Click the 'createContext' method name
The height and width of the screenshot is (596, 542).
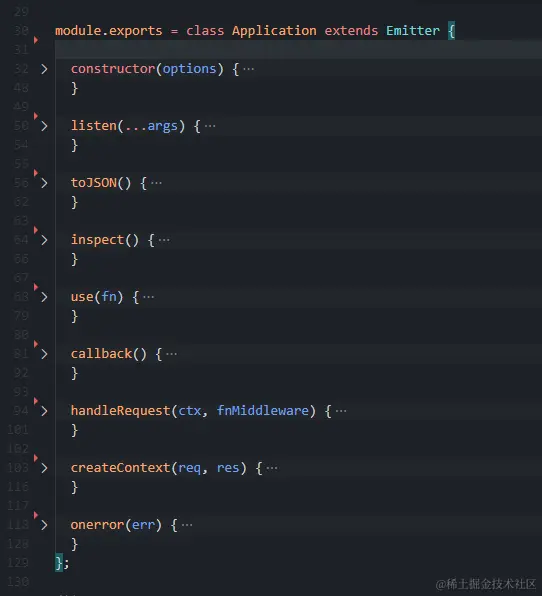pyautogui.click(x=120, y=468)
